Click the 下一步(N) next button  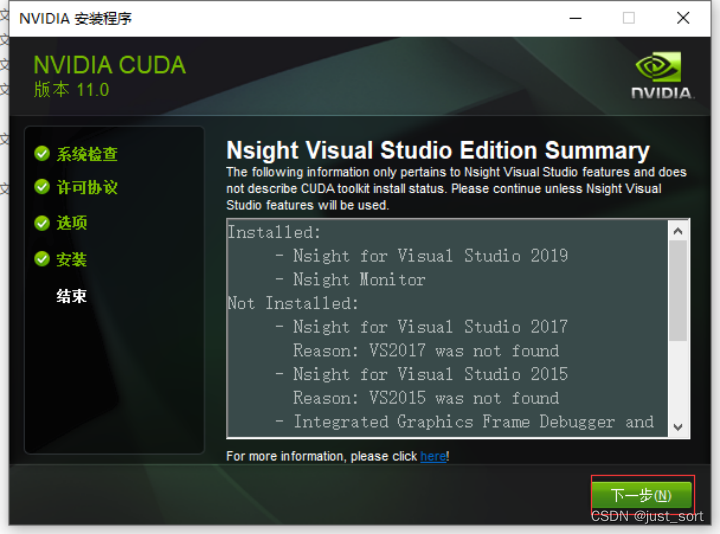coord(641,495)
